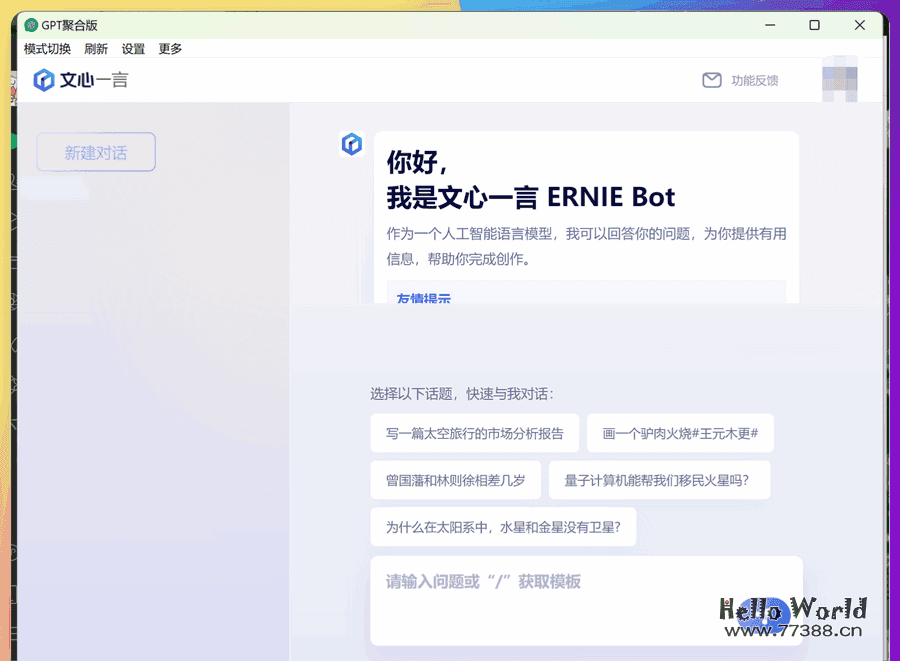
Task: Click the 文心一言 logo icon in header
Action: (44, 80)
